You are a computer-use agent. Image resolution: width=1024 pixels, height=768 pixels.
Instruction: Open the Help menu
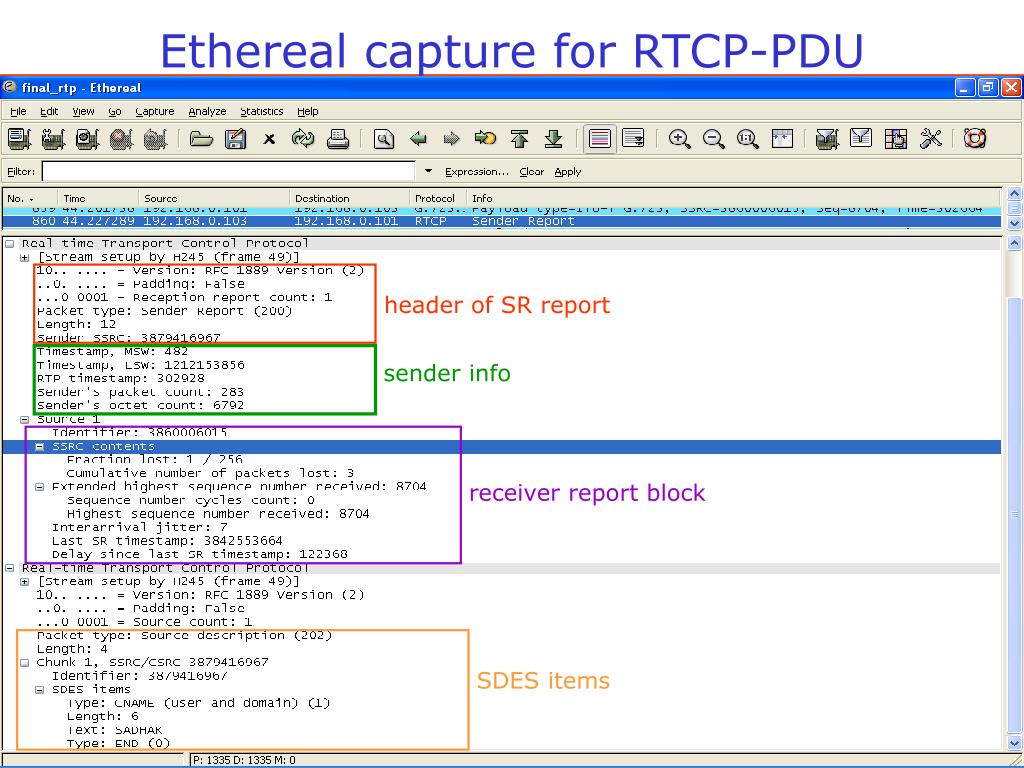point(308,112)
